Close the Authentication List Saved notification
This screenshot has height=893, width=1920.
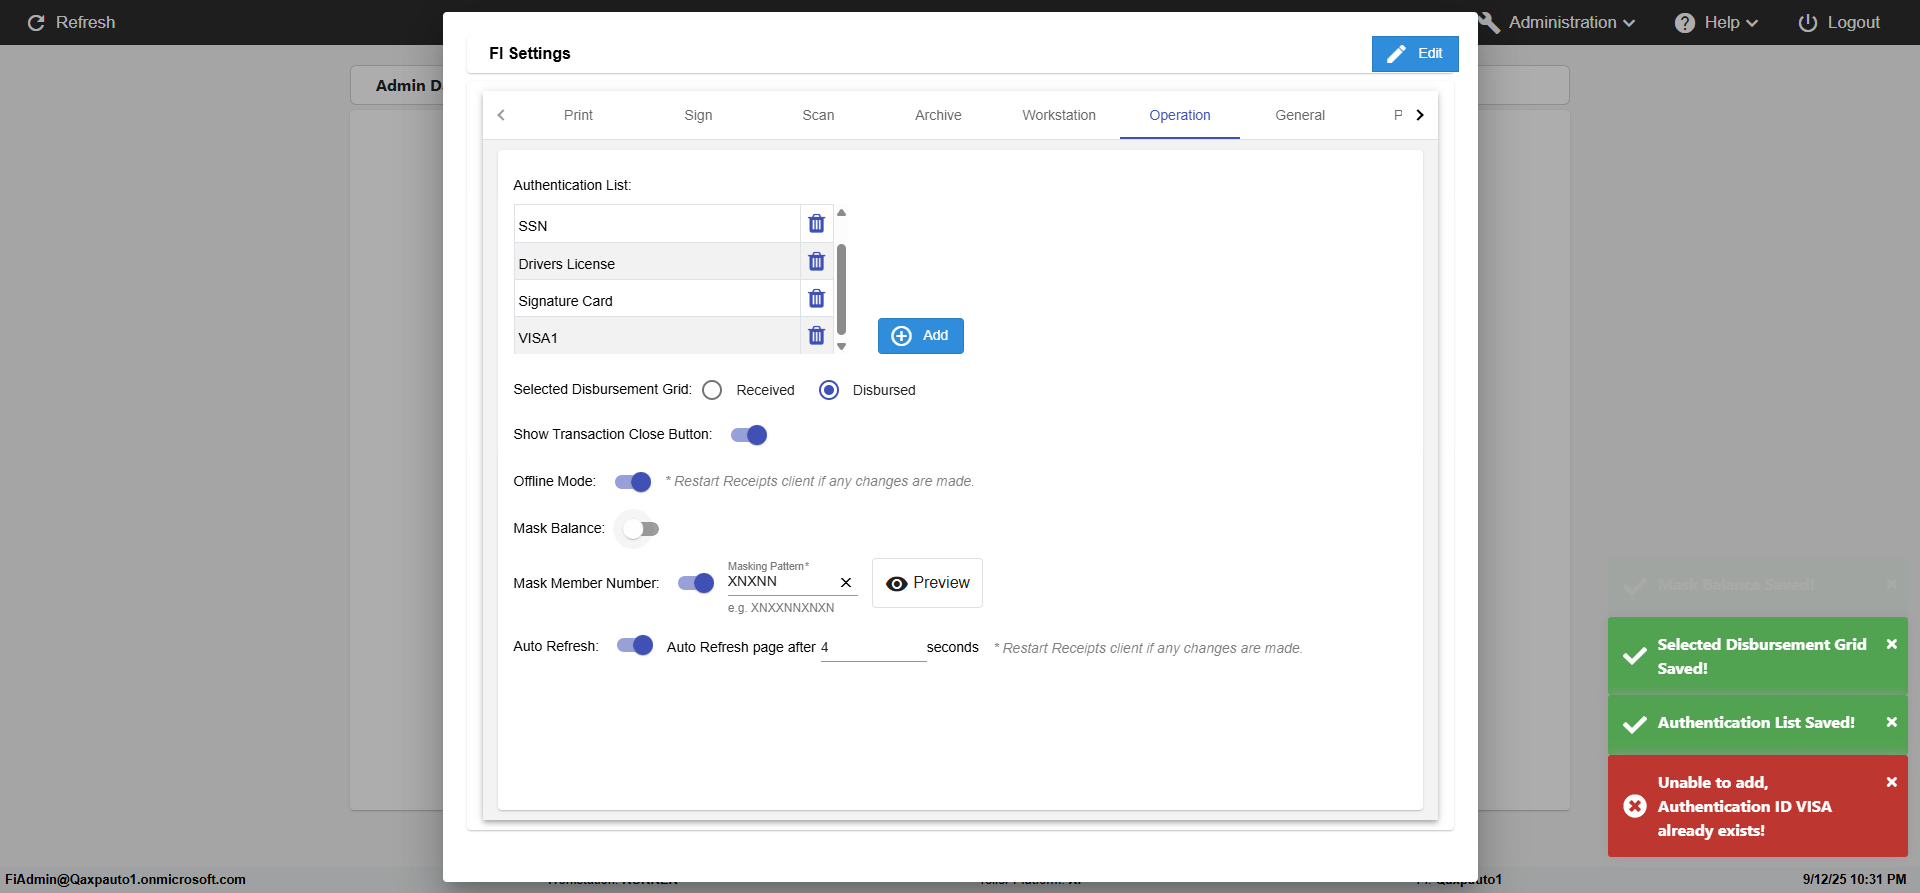(1891, 722)
